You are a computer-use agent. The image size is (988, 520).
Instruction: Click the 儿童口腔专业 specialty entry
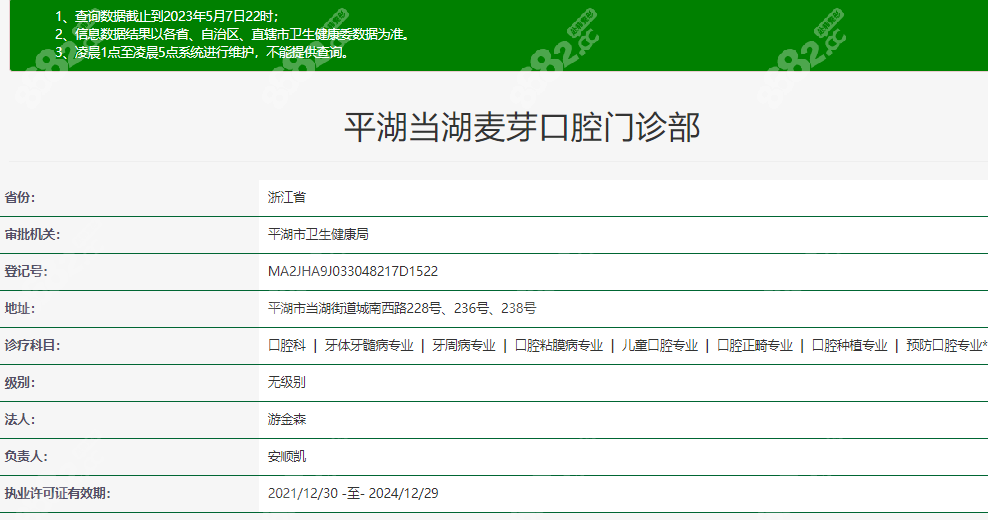tap(660, 345)
